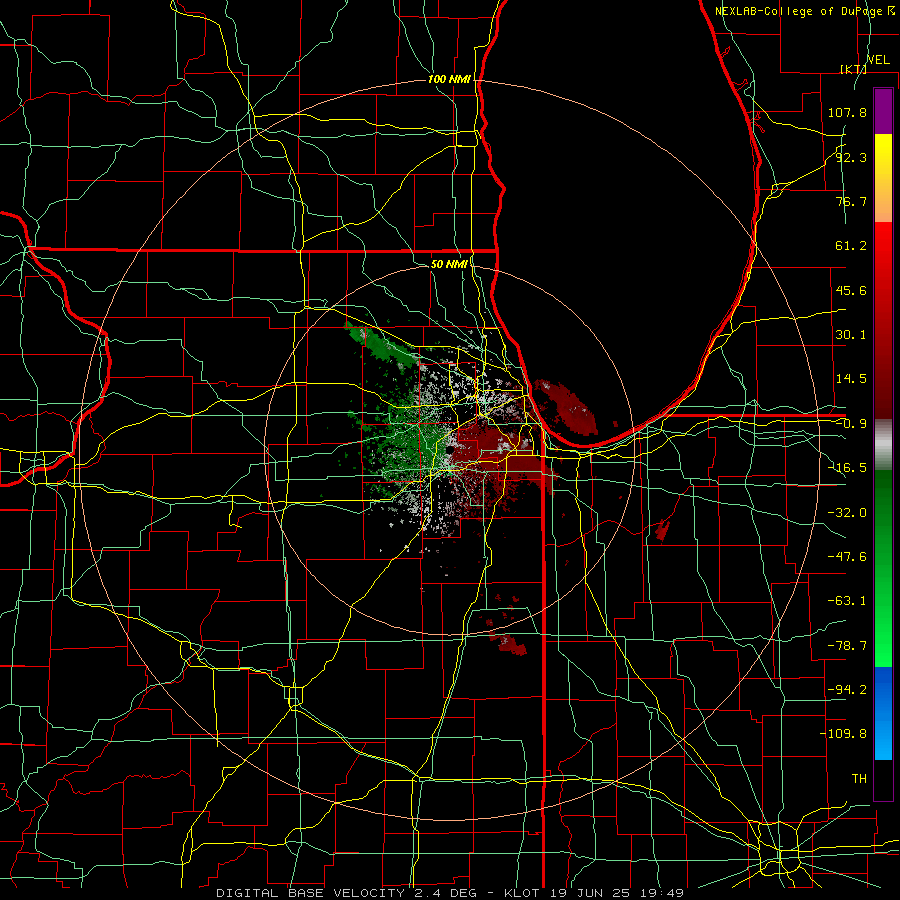Click the VEL legend title
The height and width of the screenshot is (900, 900).
[x=878, y=60]
